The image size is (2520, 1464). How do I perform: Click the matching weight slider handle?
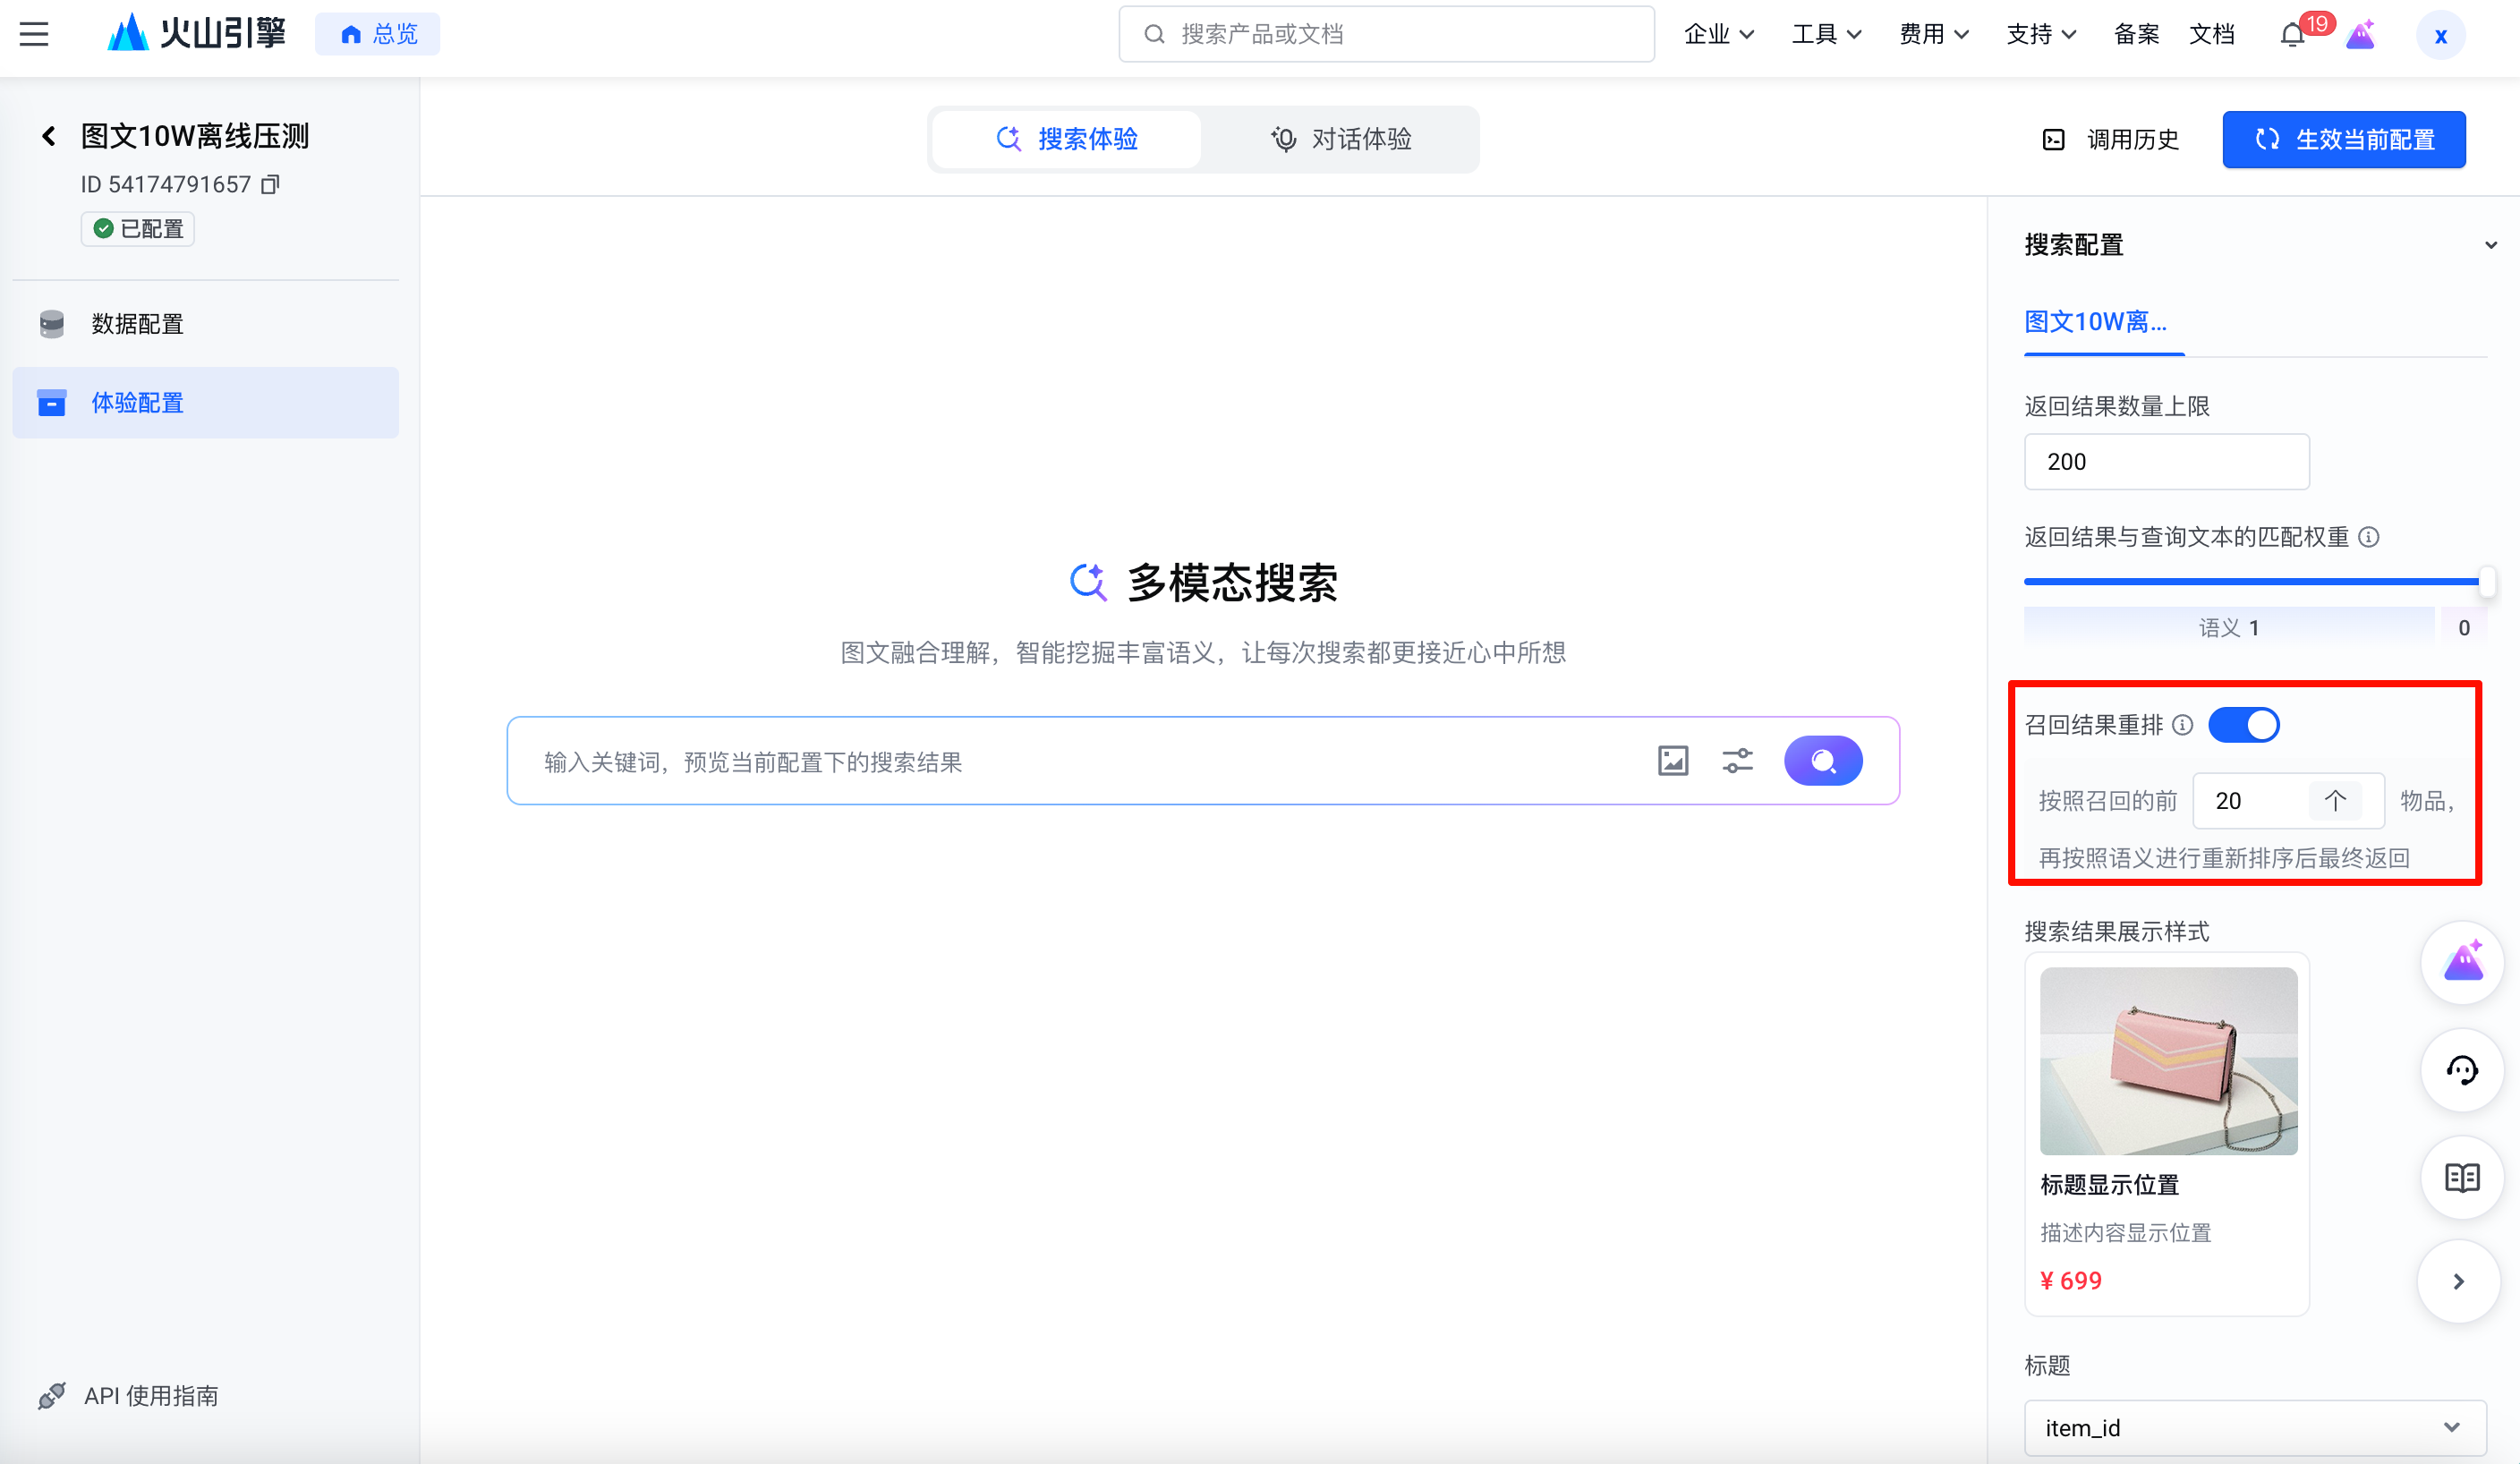click(2486, 581)
